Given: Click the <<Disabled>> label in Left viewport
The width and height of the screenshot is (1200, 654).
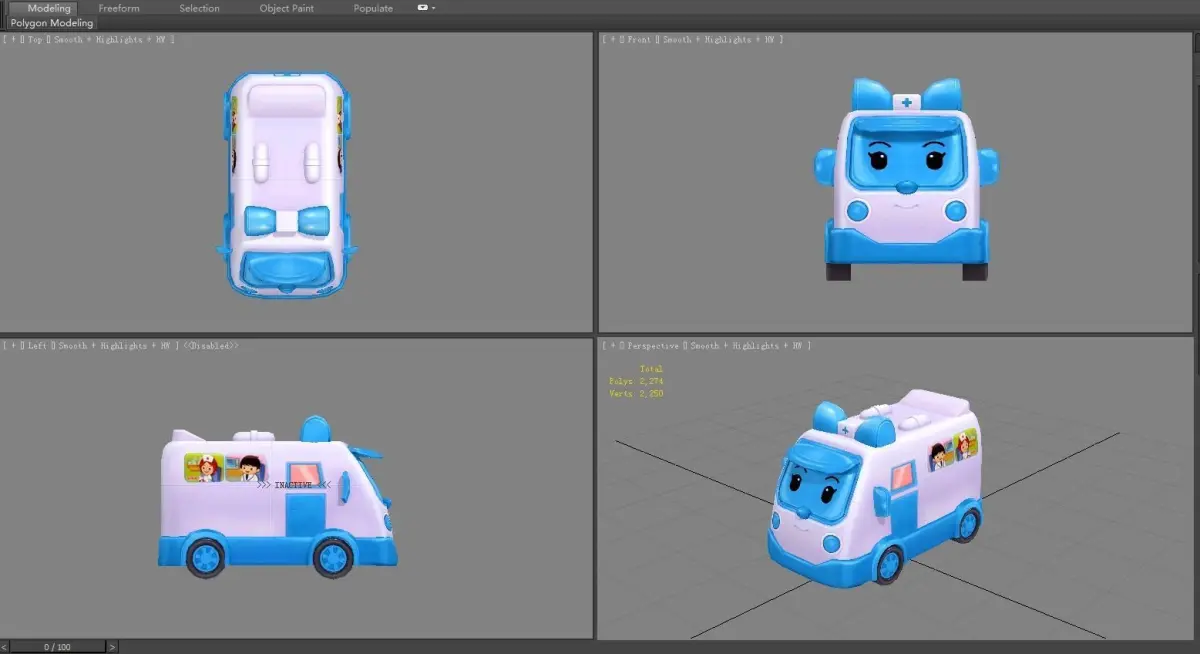Looking at the screenshot, I should tap(211, 346).
